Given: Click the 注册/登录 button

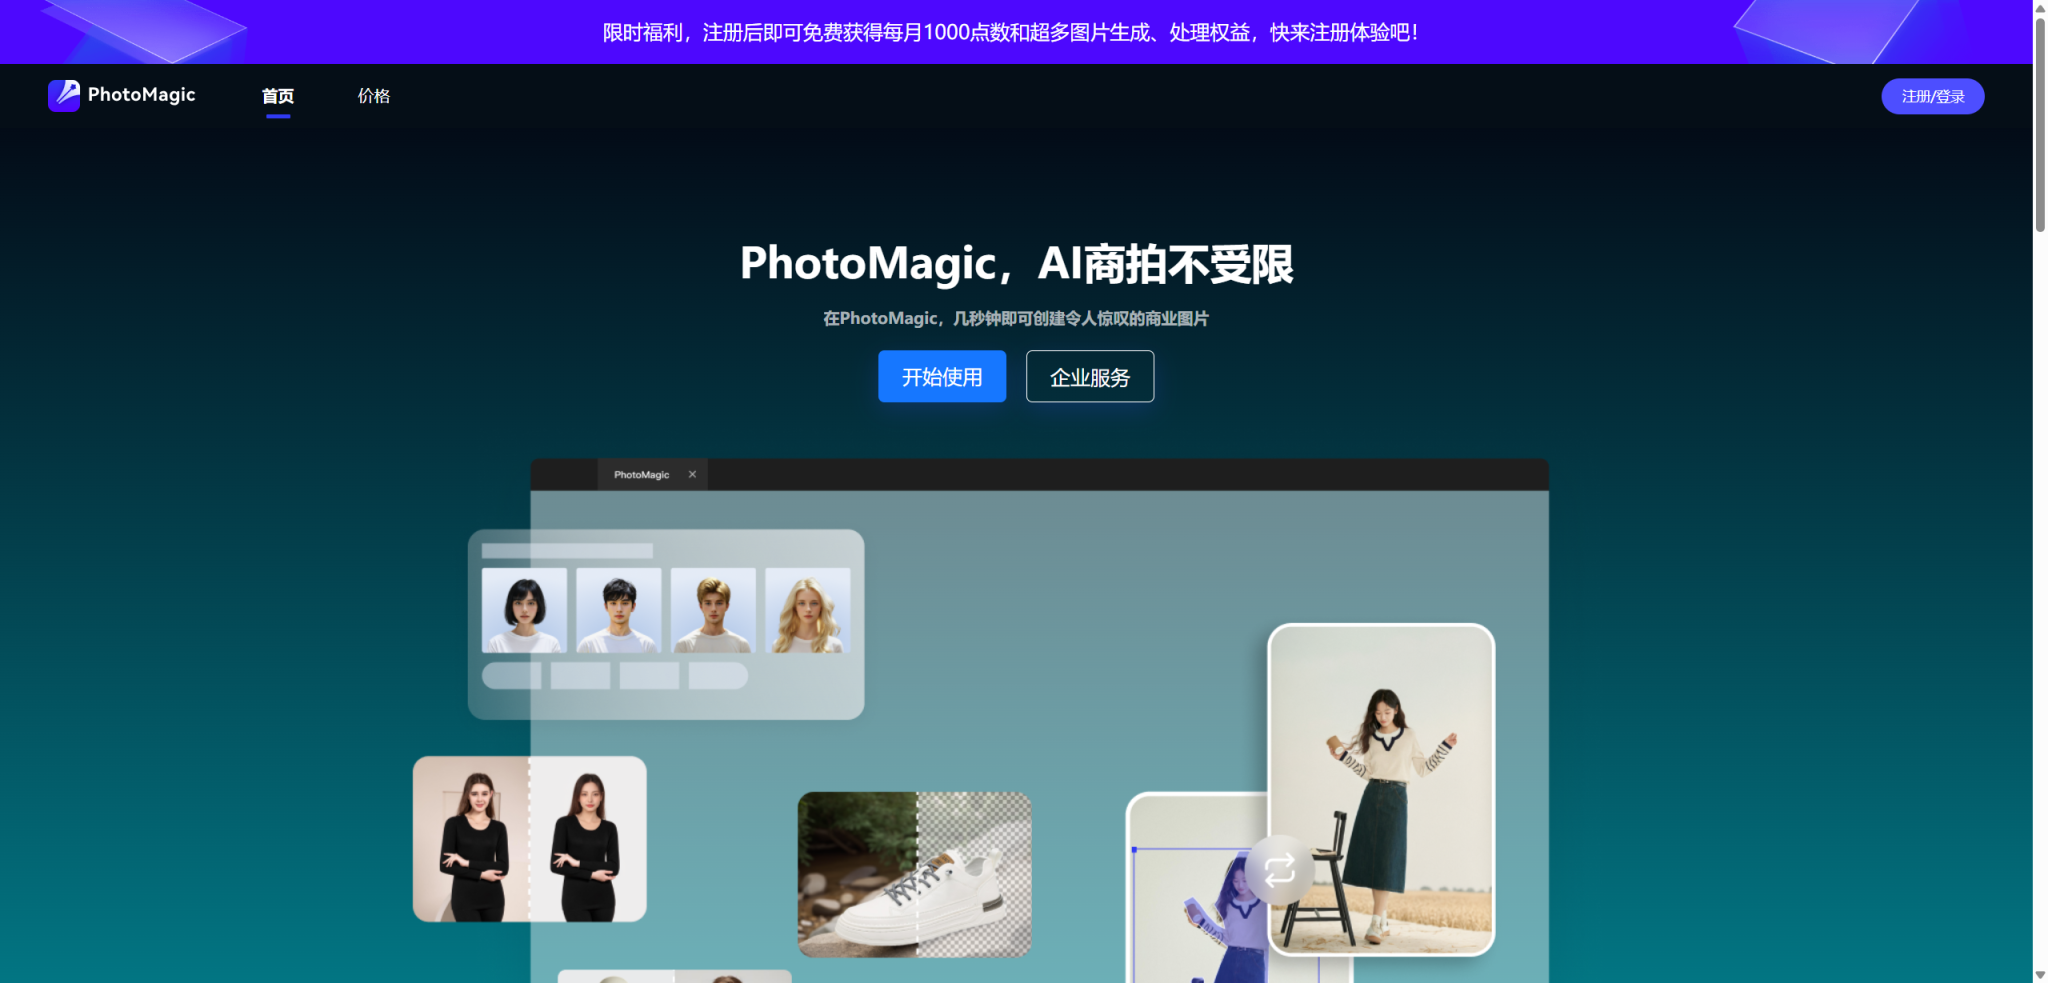Looking at the screenshot, I should pos(1932,96).
